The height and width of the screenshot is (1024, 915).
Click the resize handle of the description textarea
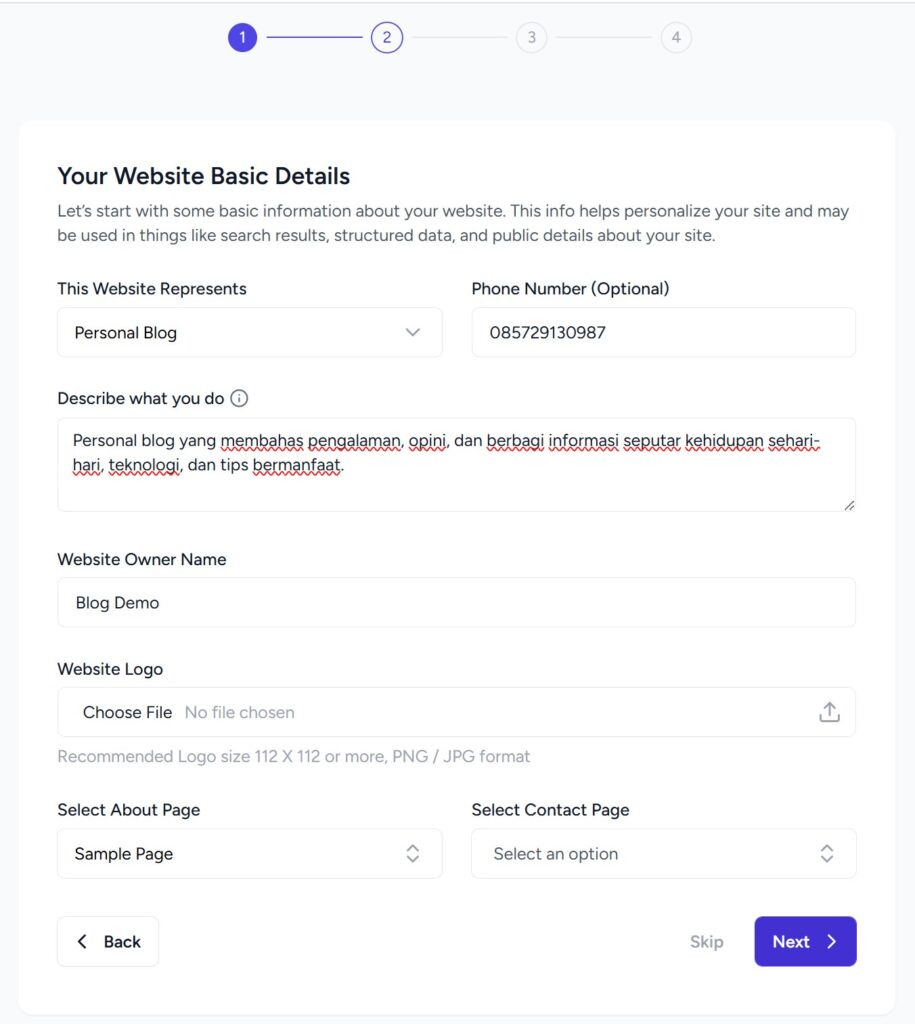850,508
